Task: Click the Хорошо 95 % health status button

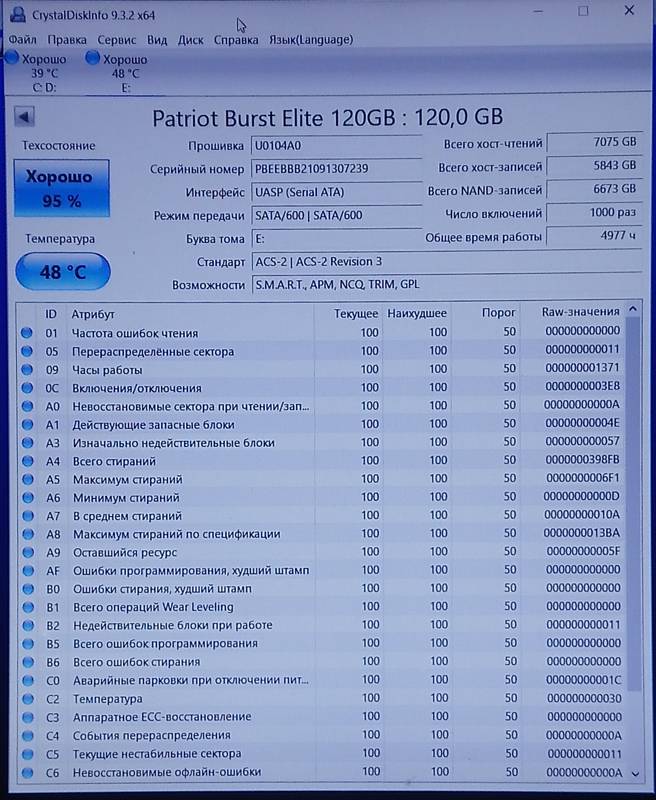Action: pyautogui.click(x=63, y=188)
